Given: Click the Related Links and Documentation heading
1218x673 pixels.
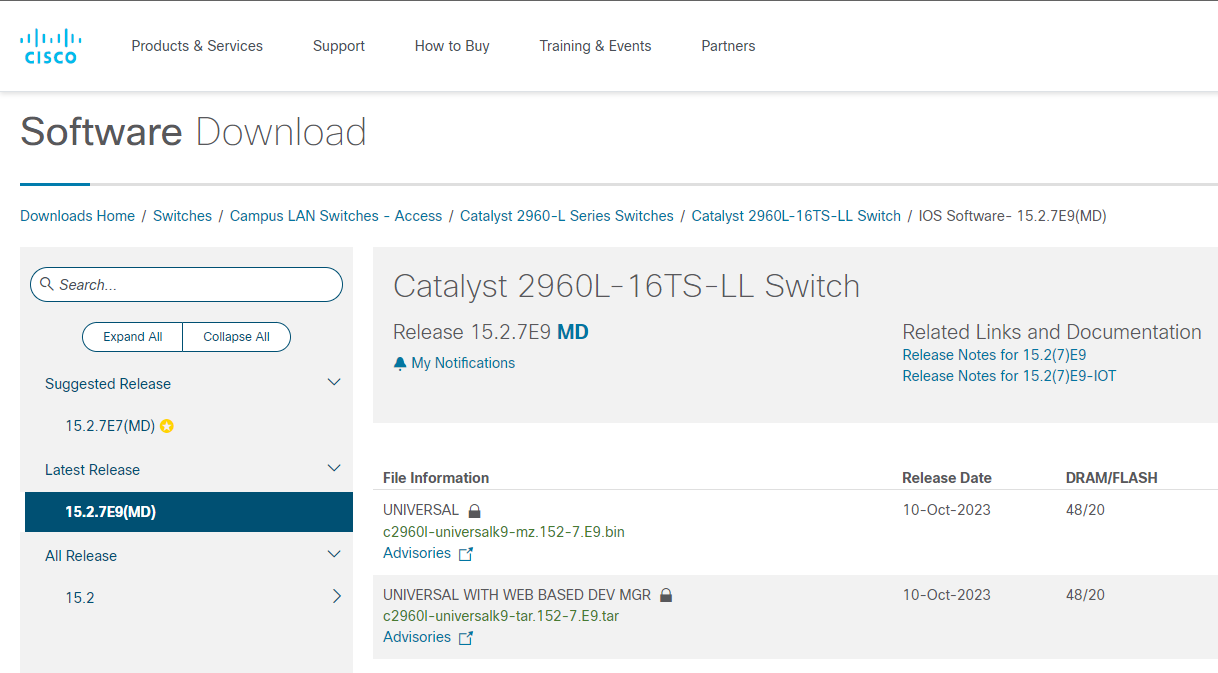Looking at the screenshot, I should coord(1052,332).
